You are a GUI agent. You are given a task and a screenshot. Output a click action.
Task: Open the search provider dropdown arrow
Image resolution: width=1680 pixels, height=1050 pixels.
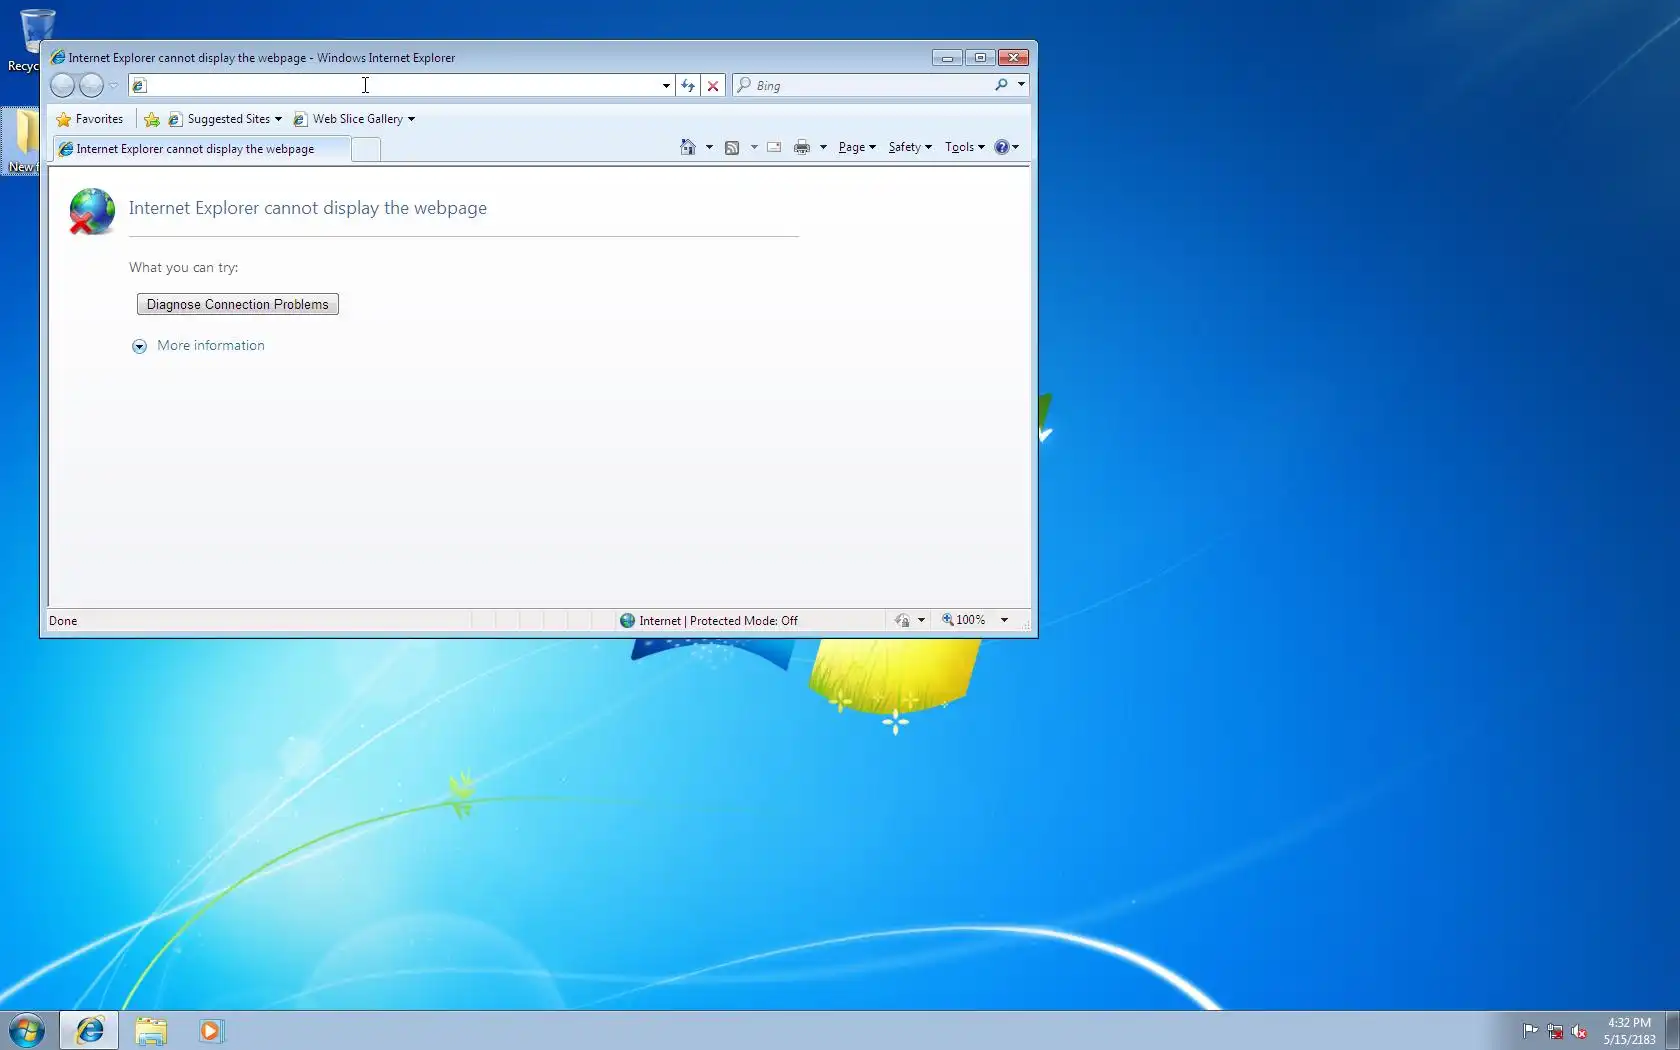(1021, 85)
